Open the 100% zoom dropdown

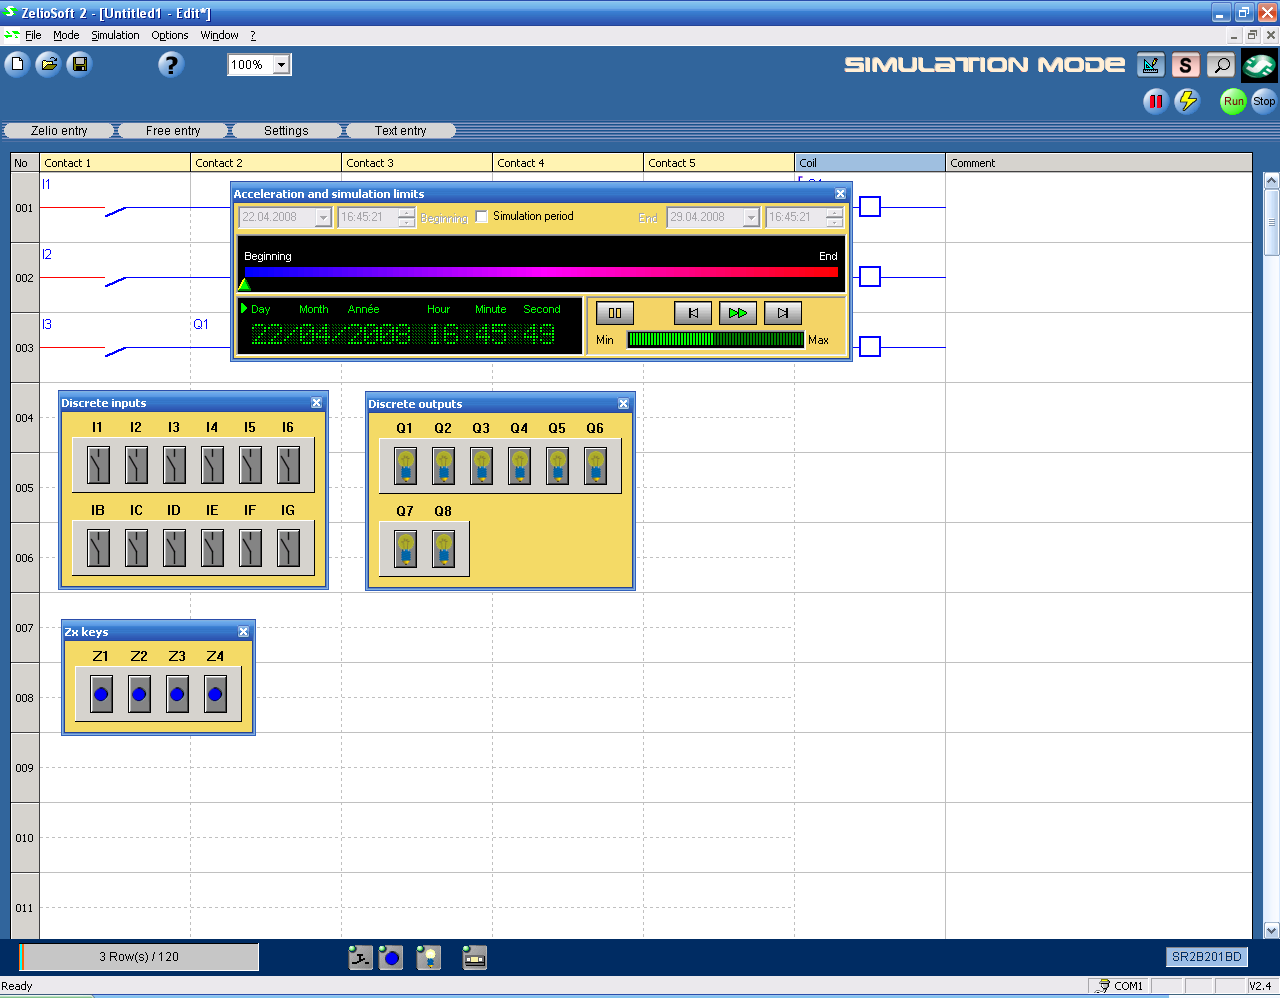[x=281, y=65]
